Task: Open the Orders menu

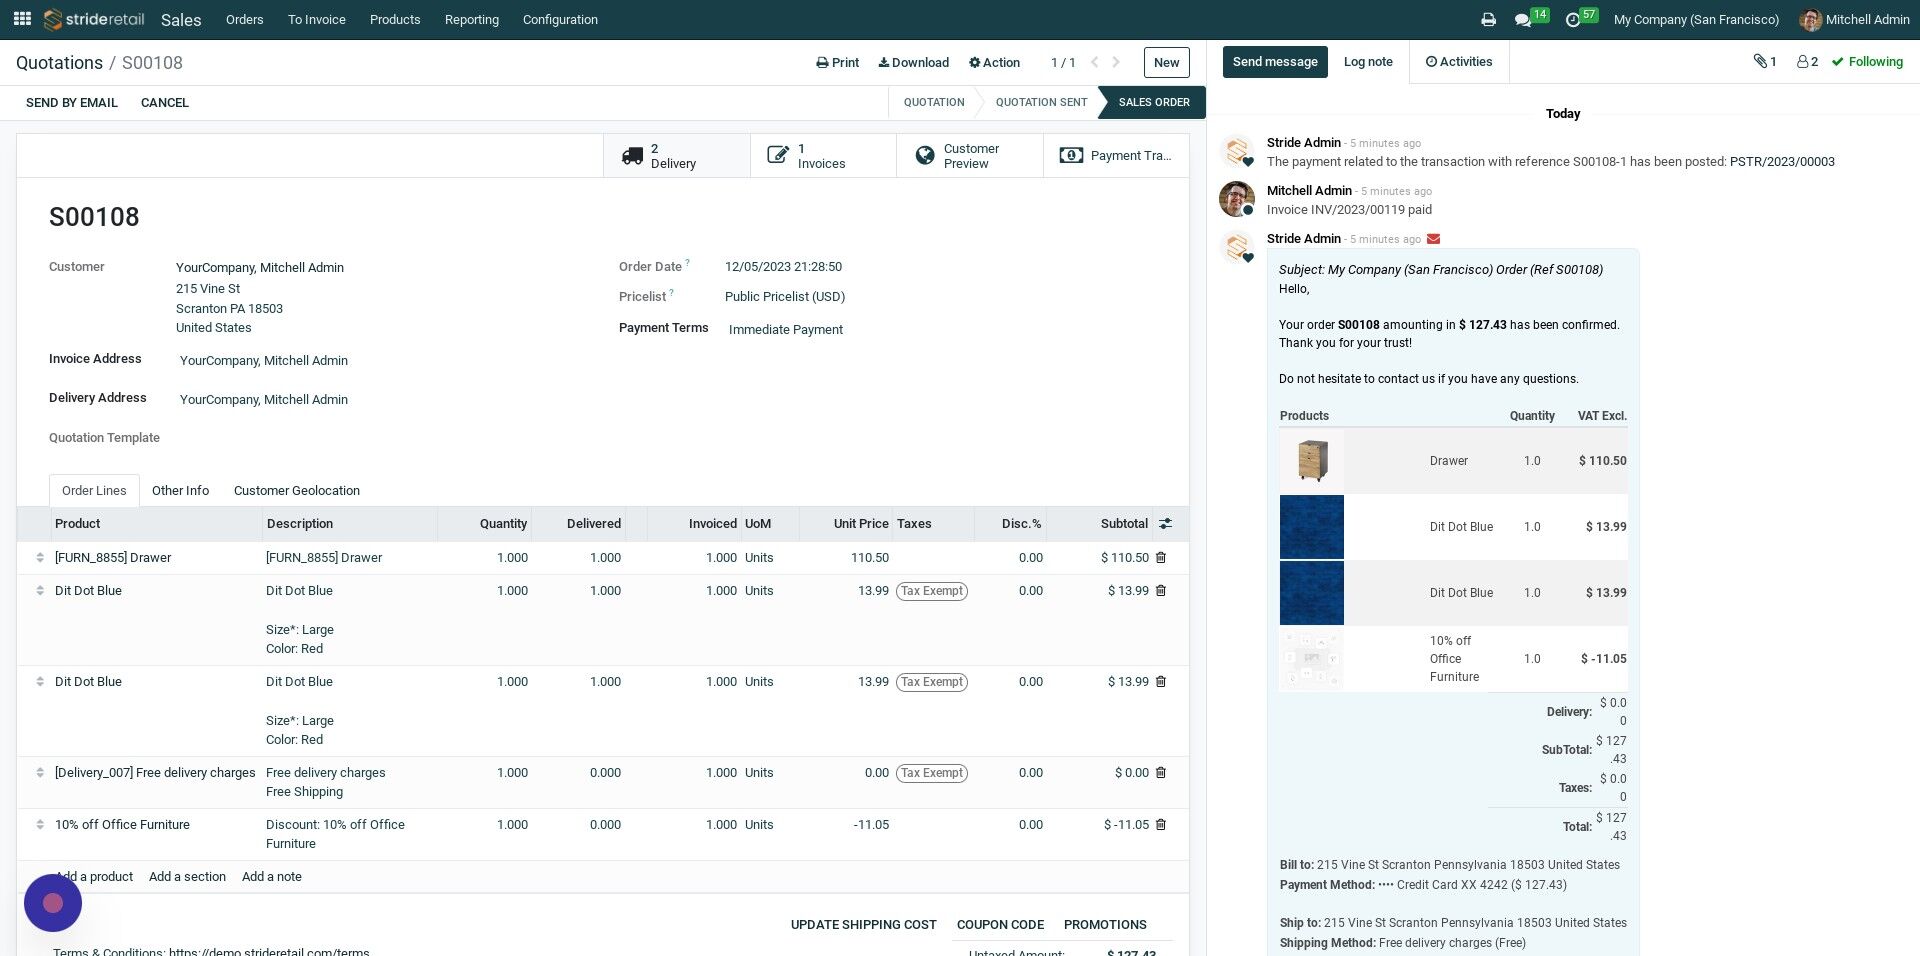Action: (244, 20)
